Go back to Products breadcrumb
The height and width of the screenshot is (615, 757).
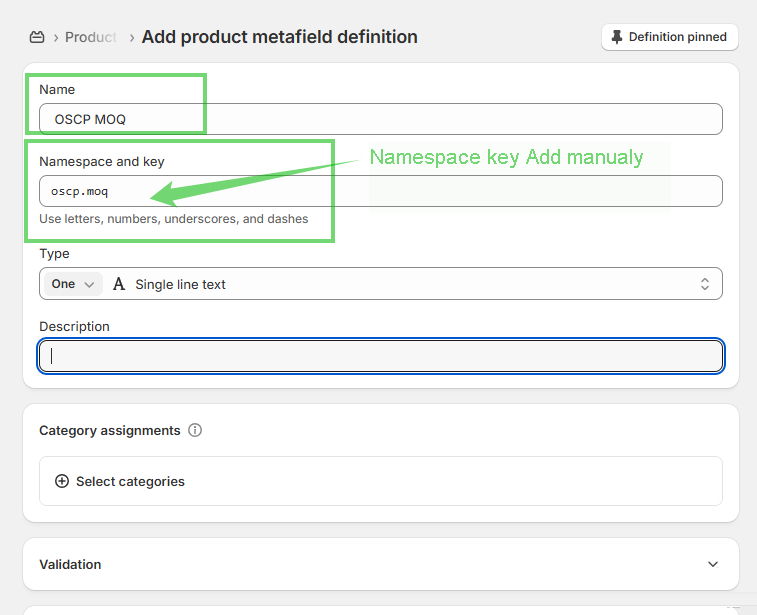(x=91, y=37)
